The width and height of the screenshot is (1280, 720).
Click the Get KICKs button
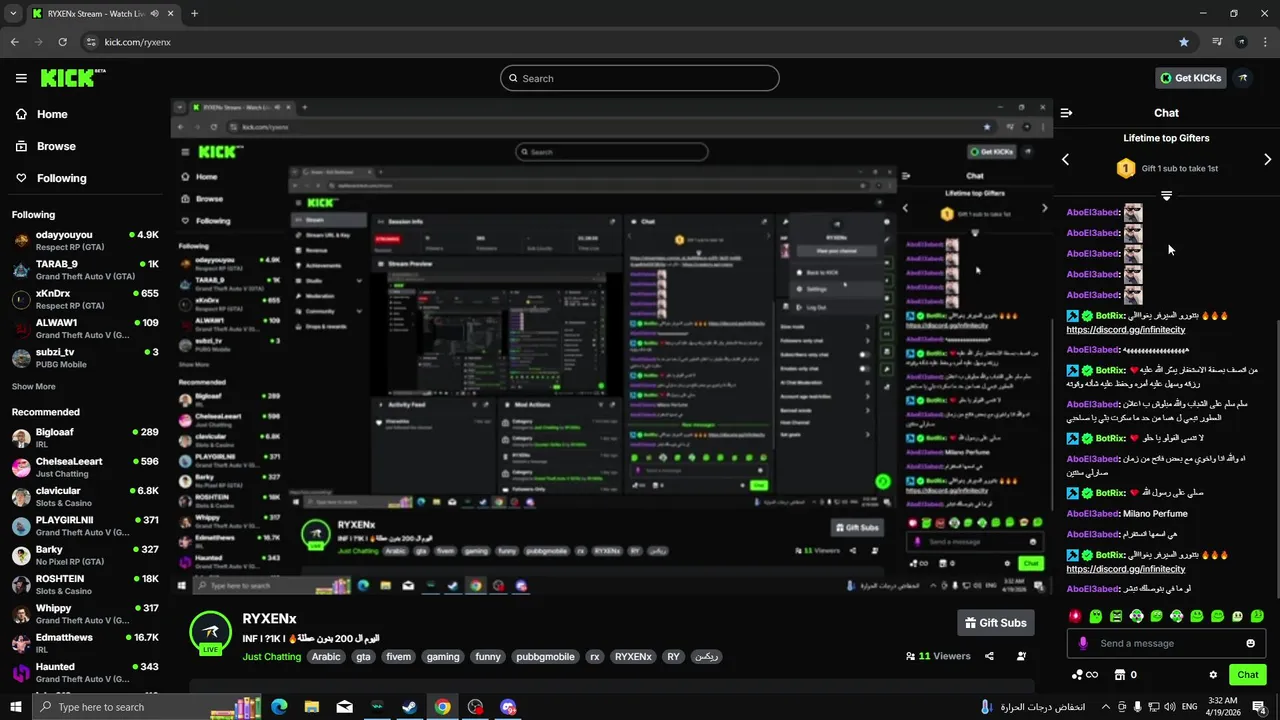(1190, 78)
